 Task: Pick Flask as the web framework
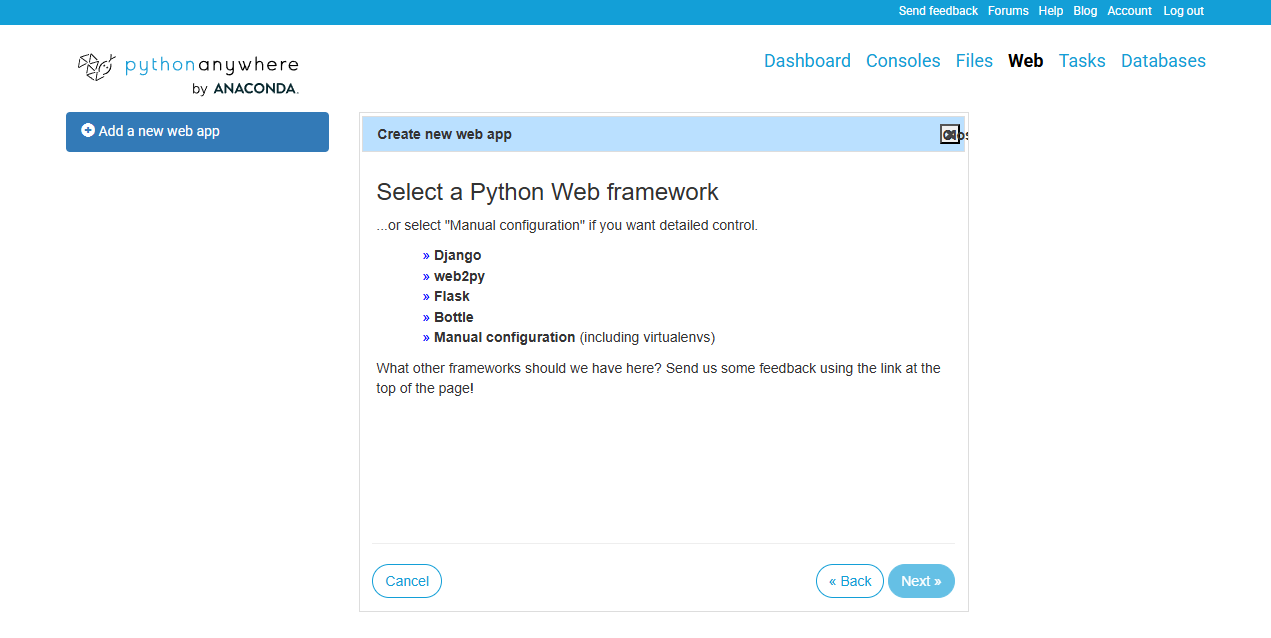(451, 297)
